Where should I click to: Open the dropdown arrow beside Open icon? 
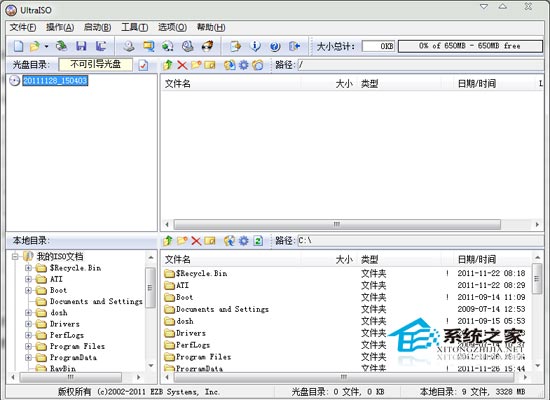46,46
